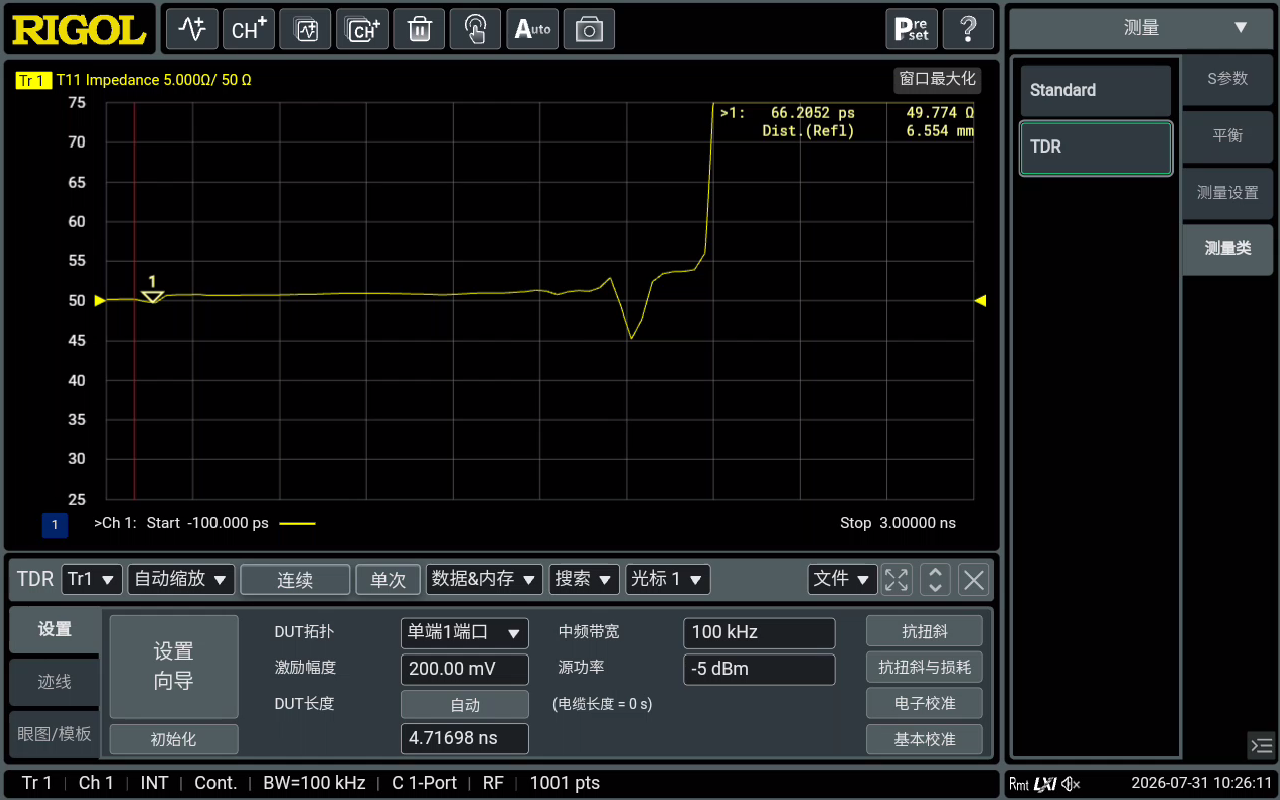This screenshot has height=800, width=1280.
Task: Click the Preset button
Action: pos(912,29)
